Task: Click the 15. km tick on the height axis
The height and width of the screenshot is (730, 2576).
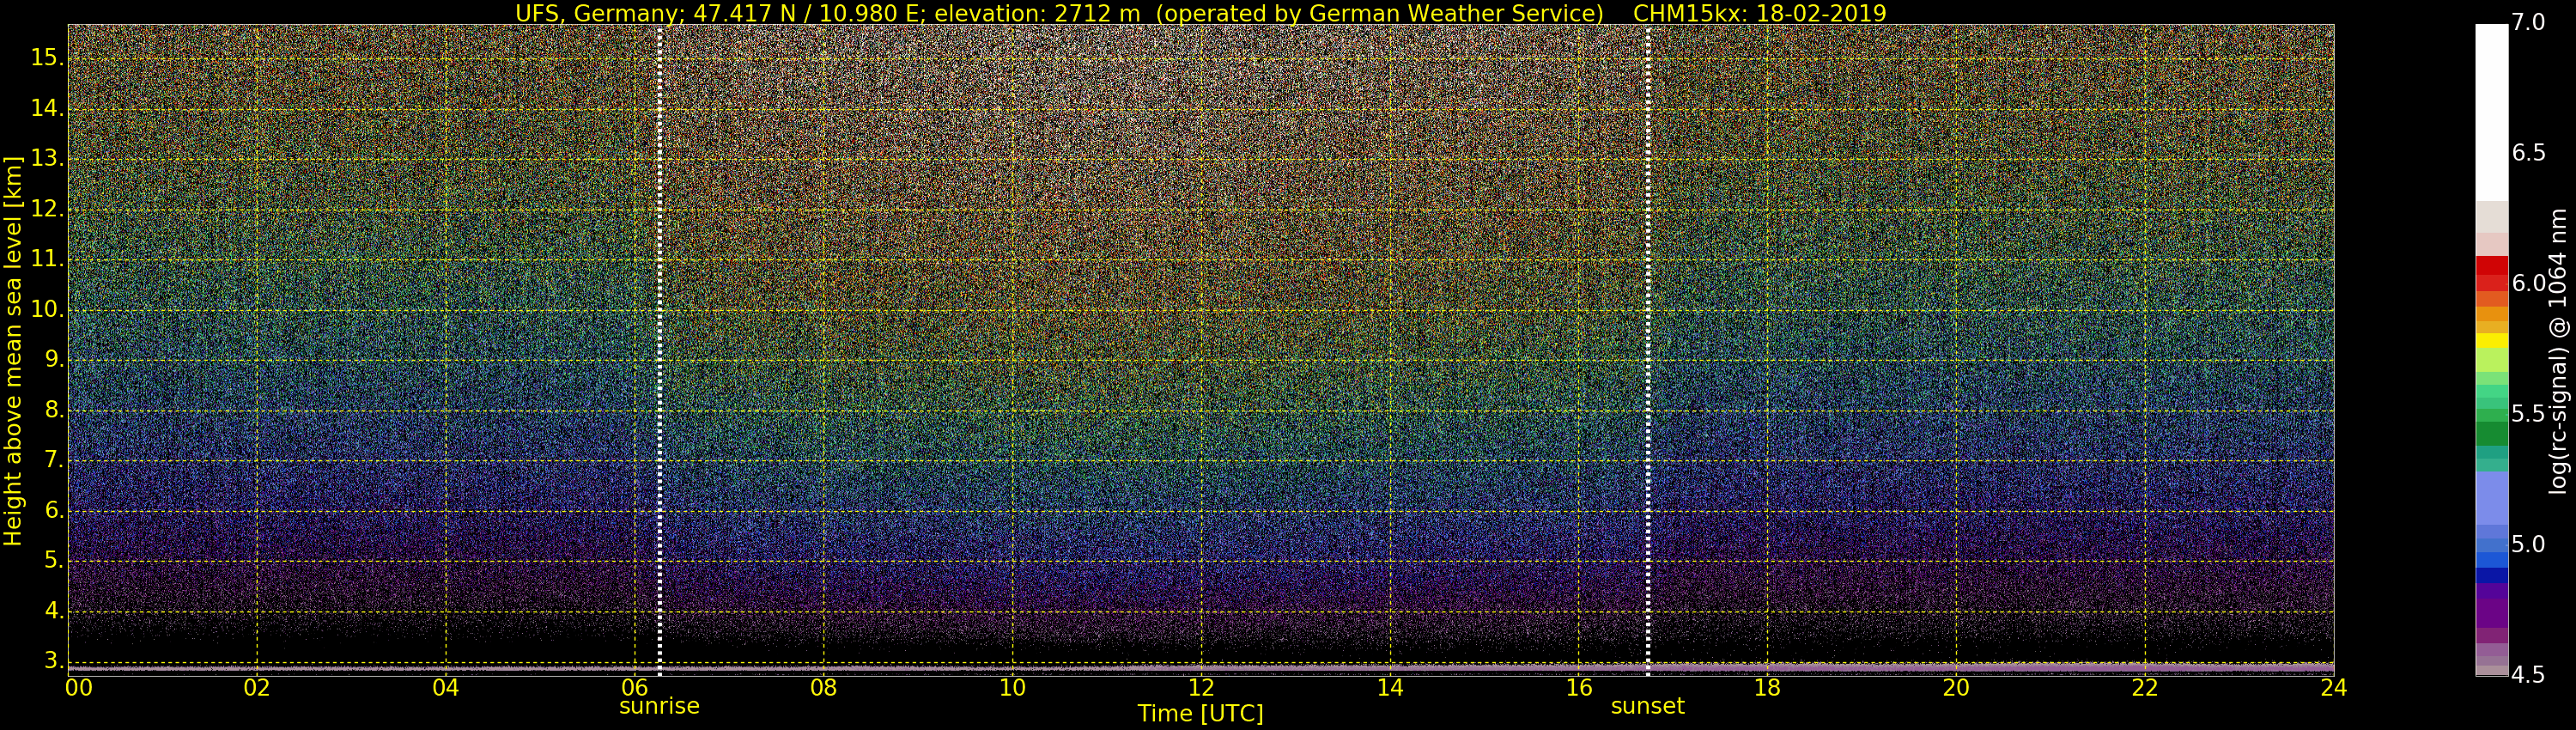Action: [46, 58]
